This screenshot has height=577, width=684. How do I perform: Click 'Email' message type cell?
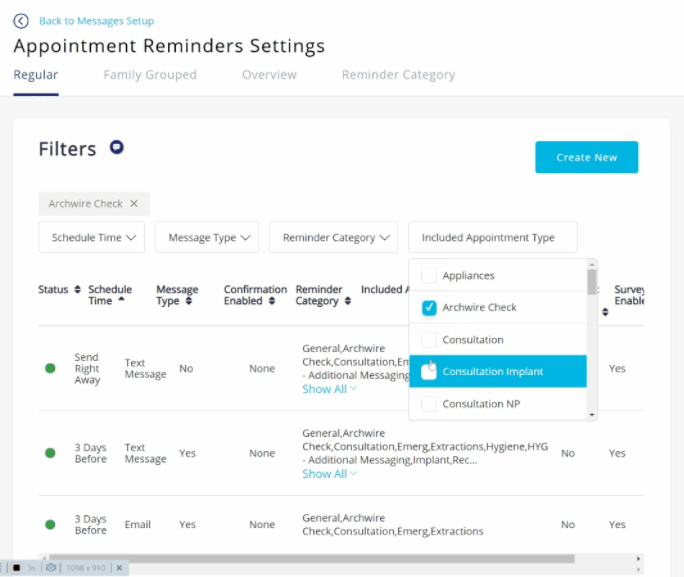(x=137, y=524)
